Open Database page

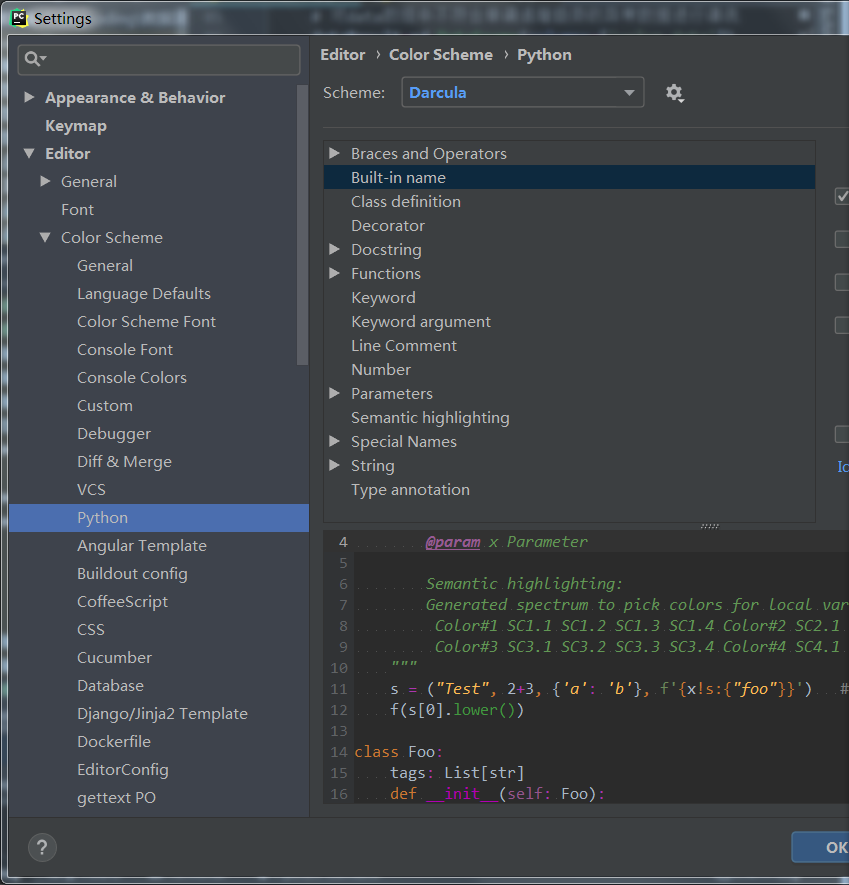[x=111, y=685]
